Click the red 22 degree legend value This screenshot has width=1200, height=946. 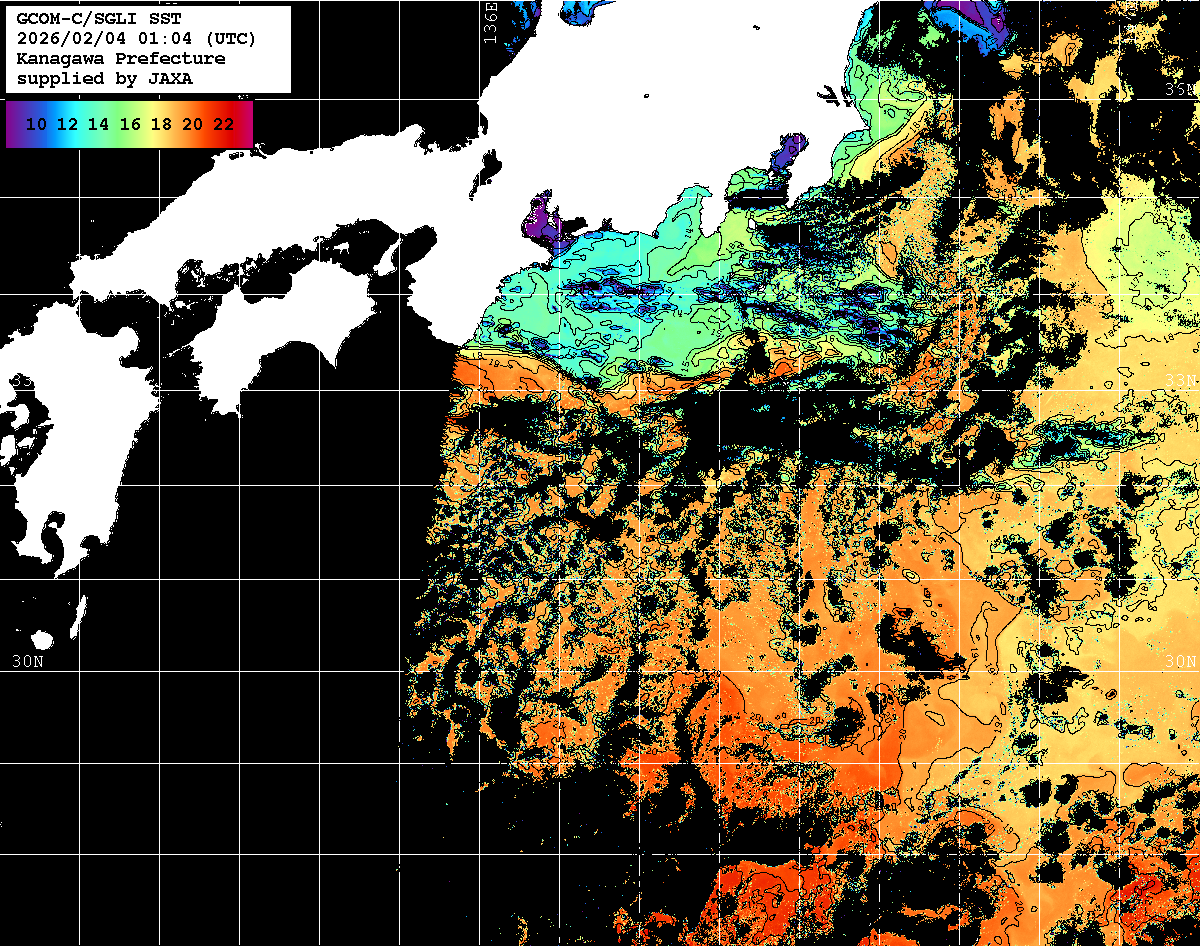[x=224, y=124]
